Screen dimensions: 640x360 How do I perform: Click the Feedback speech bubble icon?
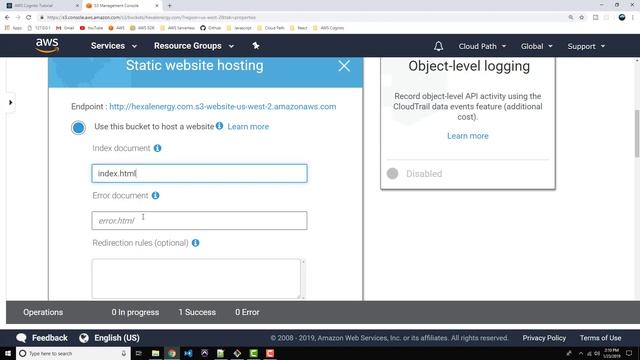click(x=21, y=338)
